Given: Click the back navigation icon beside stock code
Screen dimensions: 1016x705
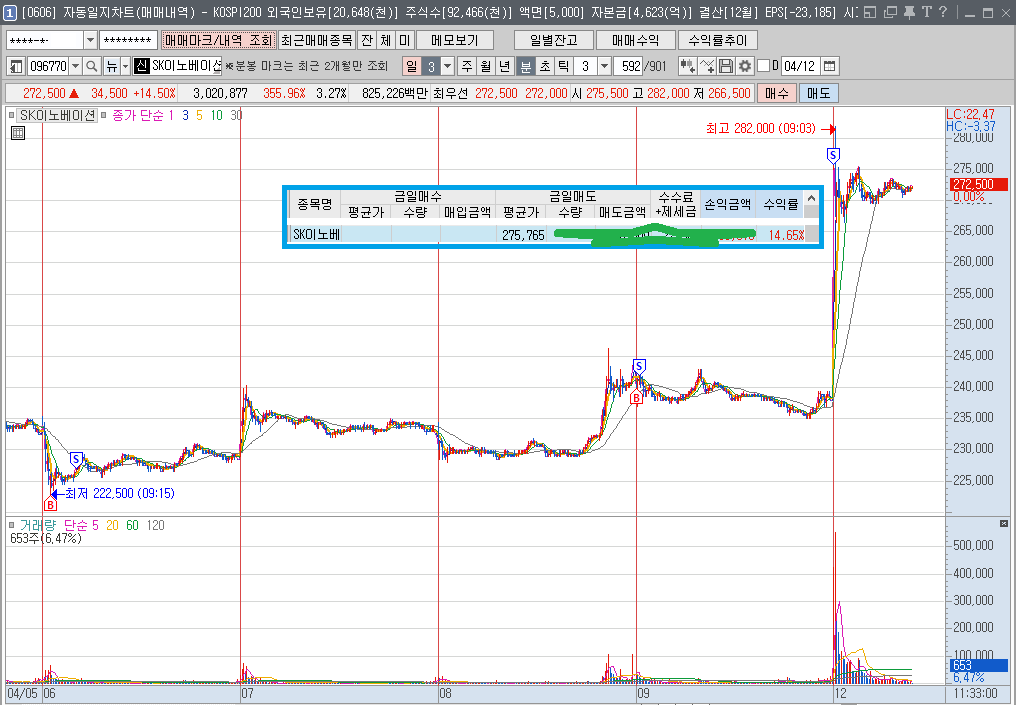Looking at the screenshot, I should pos(16,66).
